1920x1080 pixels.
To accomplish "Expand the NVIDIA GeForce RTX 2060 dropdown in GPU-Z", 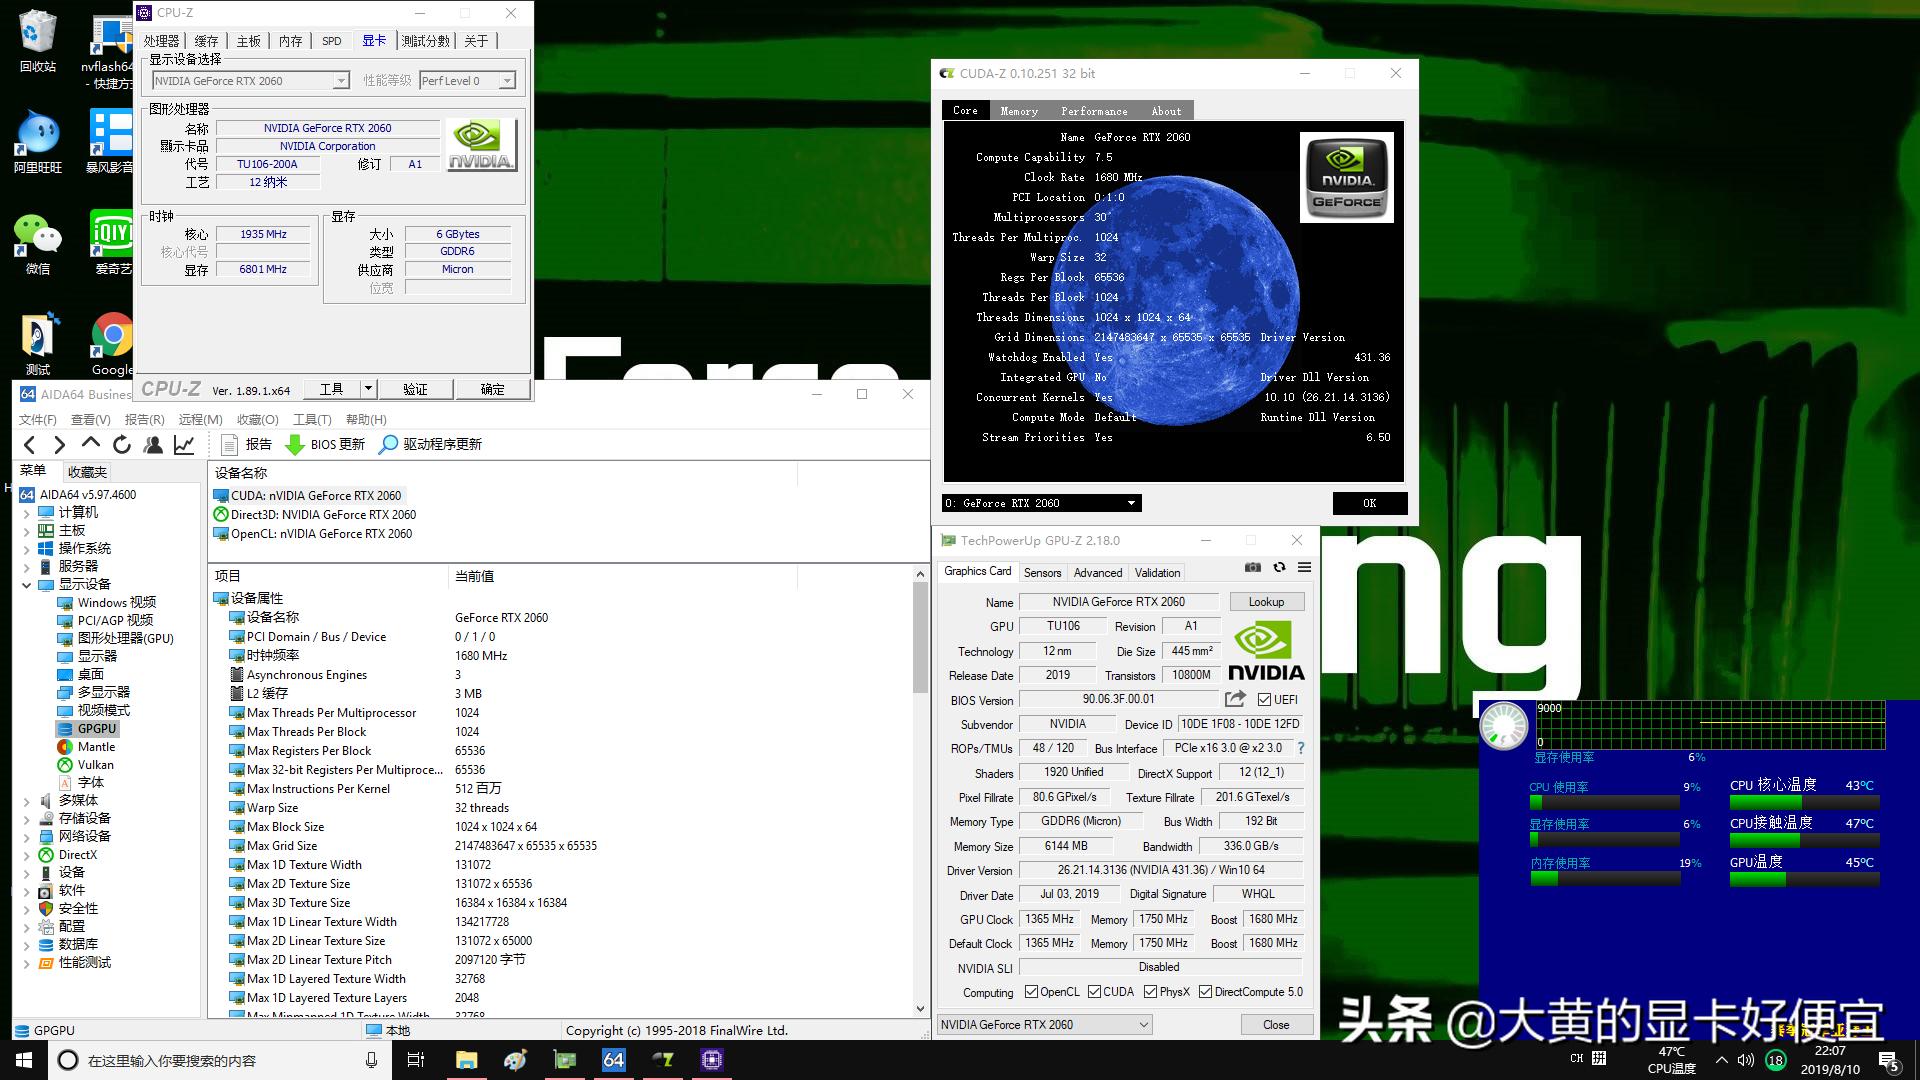I will click(x=1142, y=1024).
